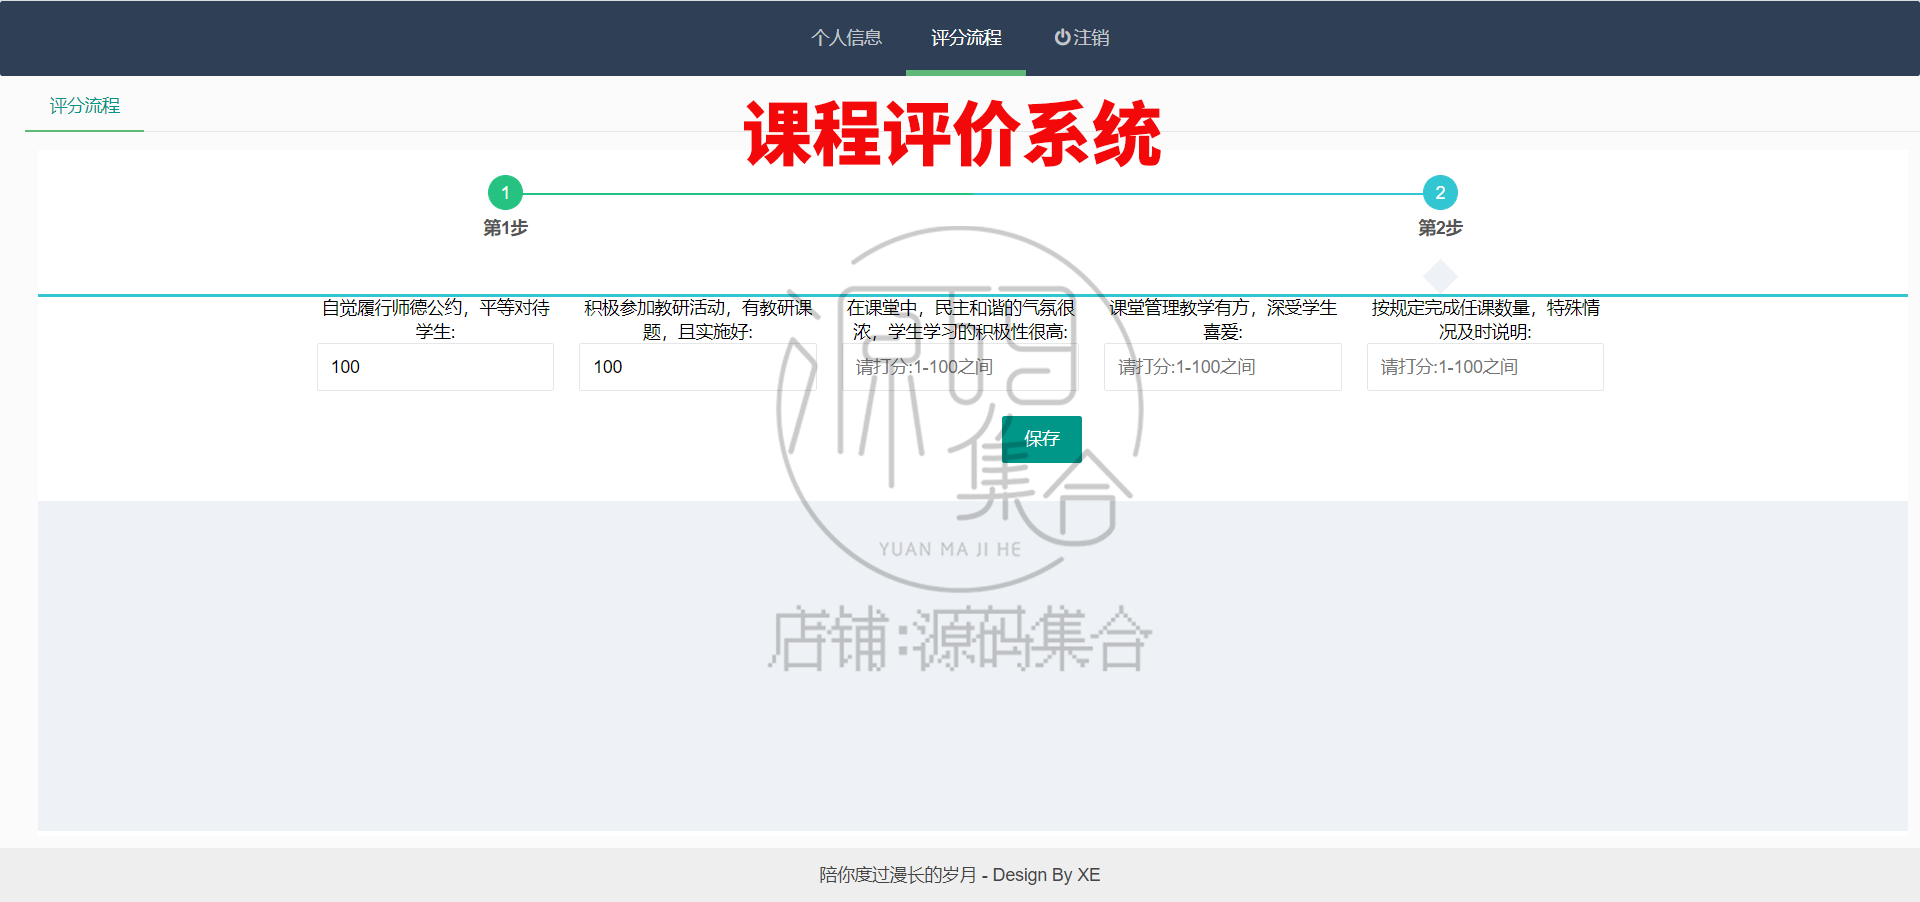
Task: Focus the 课堂管理教学有方 score field
Action: [x=1223, y=367]
